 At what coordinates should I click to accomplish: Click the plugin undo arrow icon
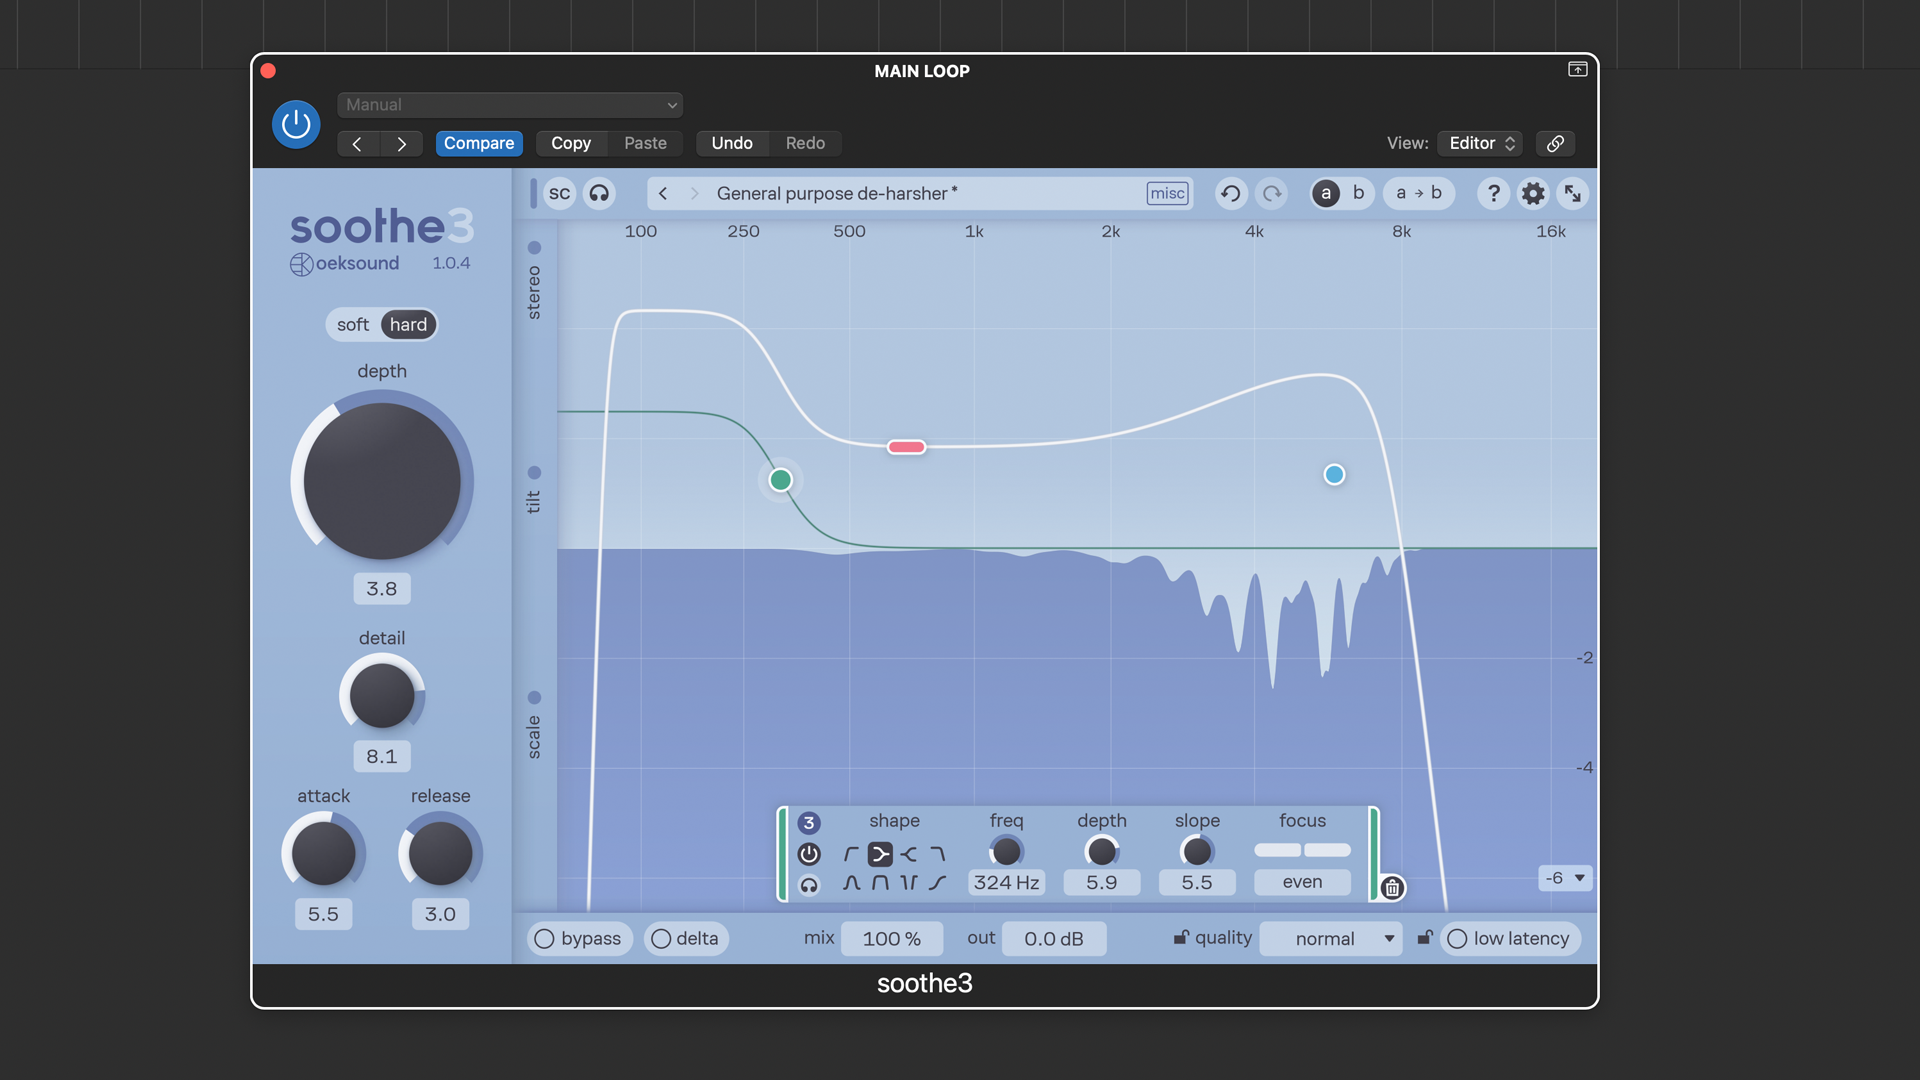tap(1231, 194)
